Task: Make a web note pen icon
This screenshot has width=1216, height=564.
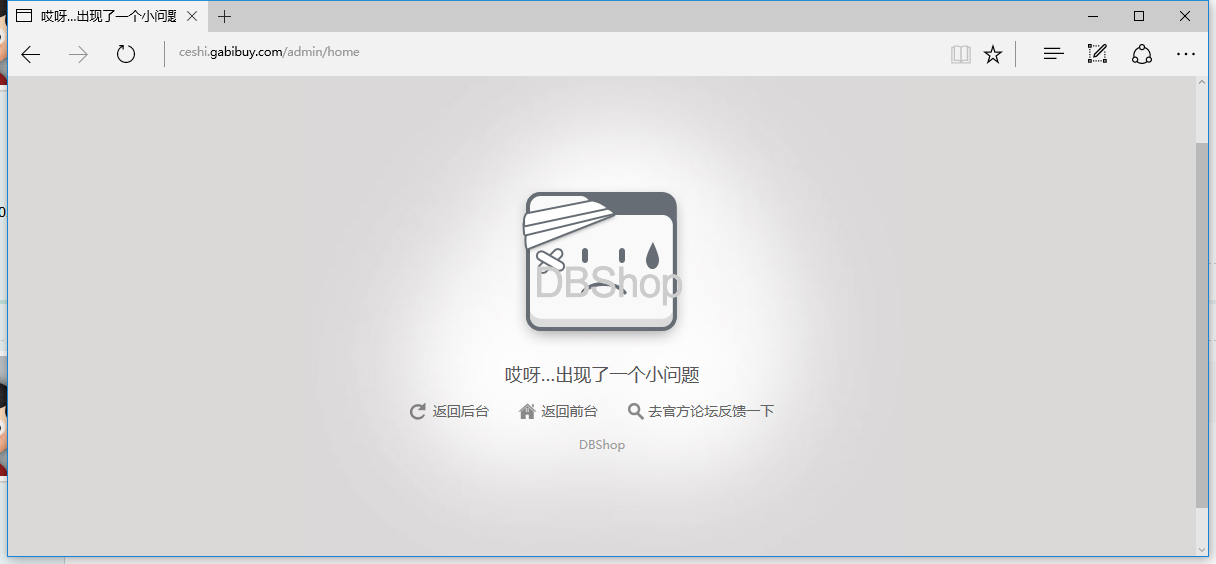Action: [1097, 54]
